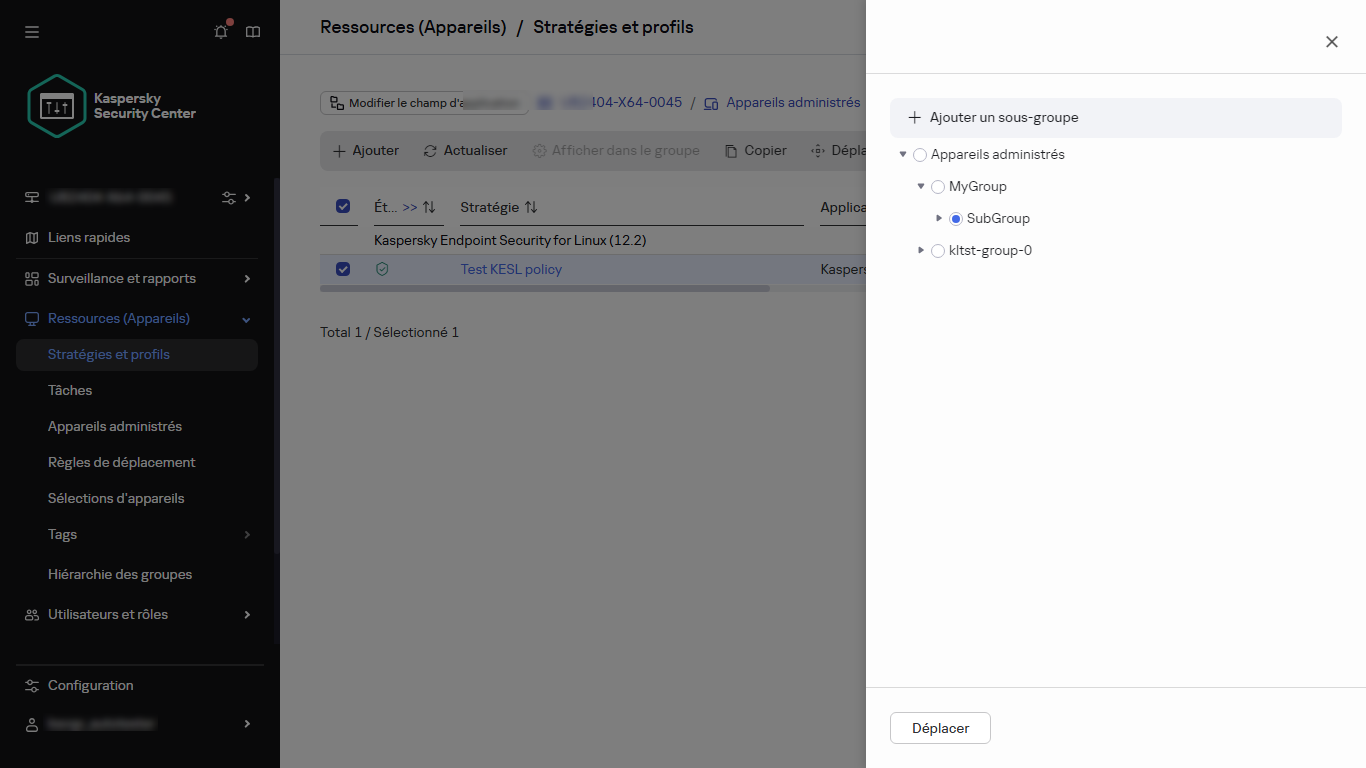Screen dimensions: 1366x768
Task: Open the Test KESL policy link
Action: [x=511, y=269]
